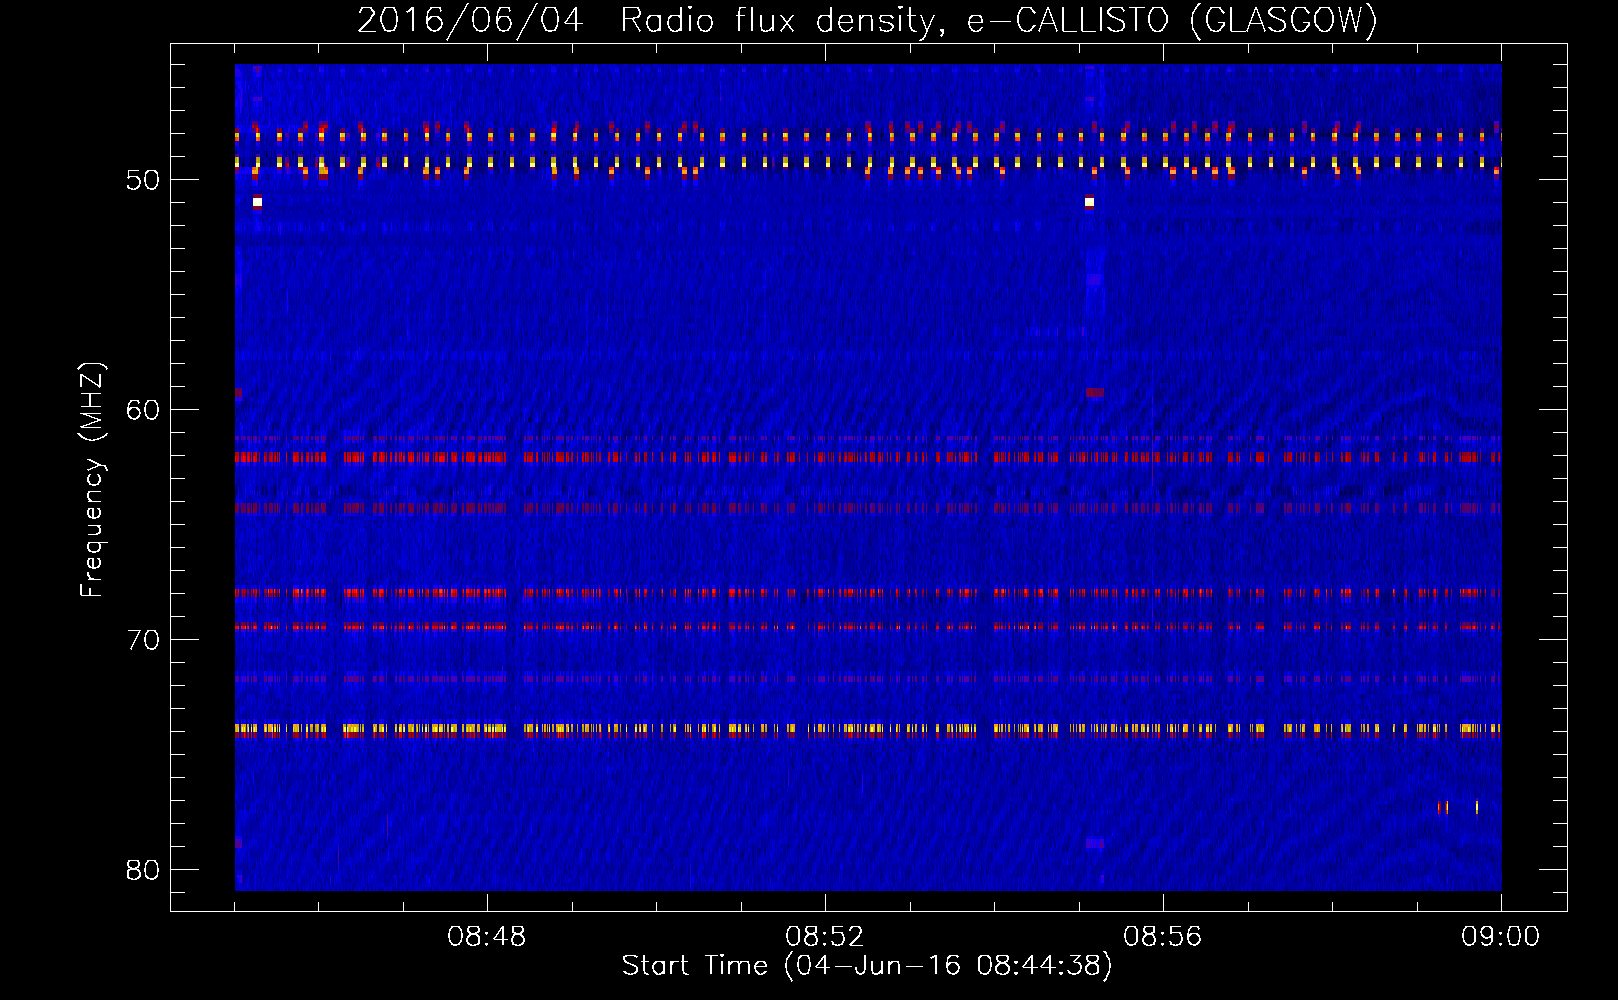Image resolution: width=1618 pixels, height=1000 pixels.
Task: Click the dark red blob near 59 MHz at 08:55
Action: pyautogui.click(x=1094, y=393)
